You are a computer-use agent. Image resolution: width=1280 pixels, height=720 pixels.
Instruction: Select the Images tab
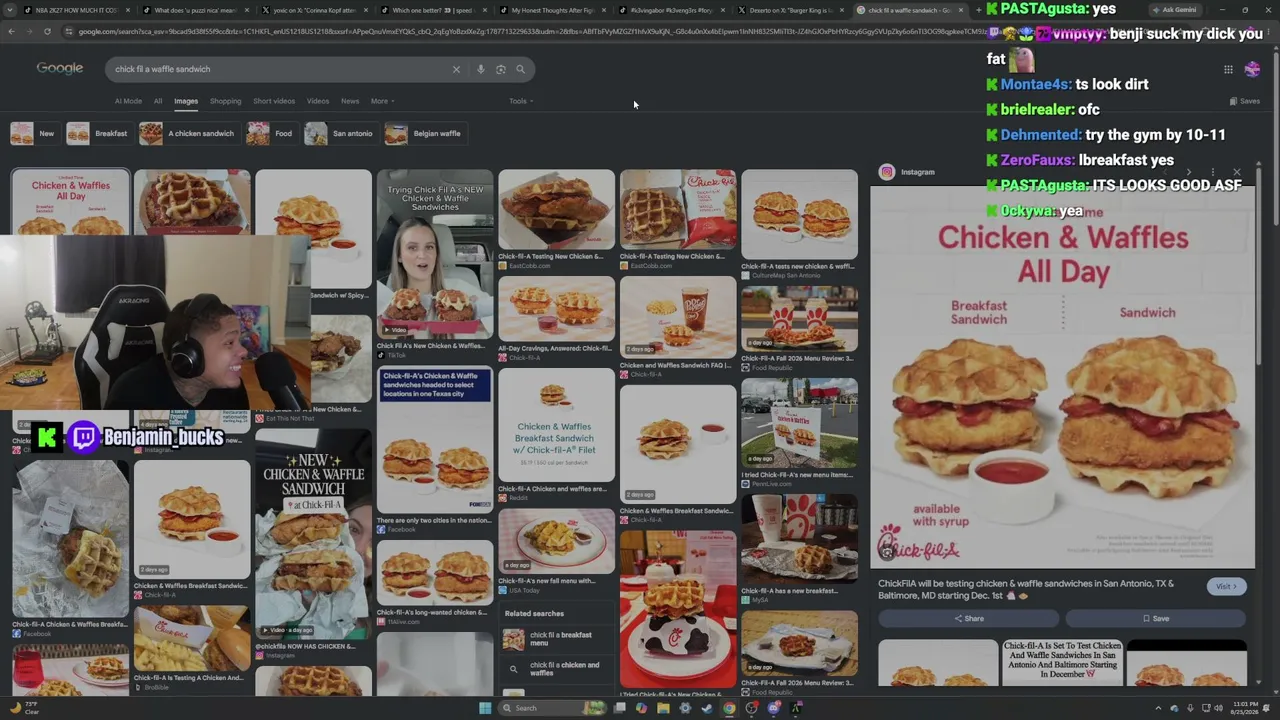(x=186, y=101)
